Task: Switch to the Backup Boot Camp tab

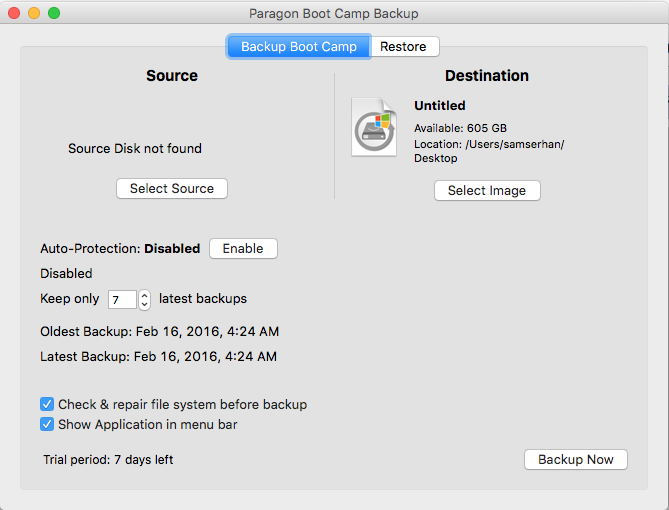Action: [x=299, y=46]
